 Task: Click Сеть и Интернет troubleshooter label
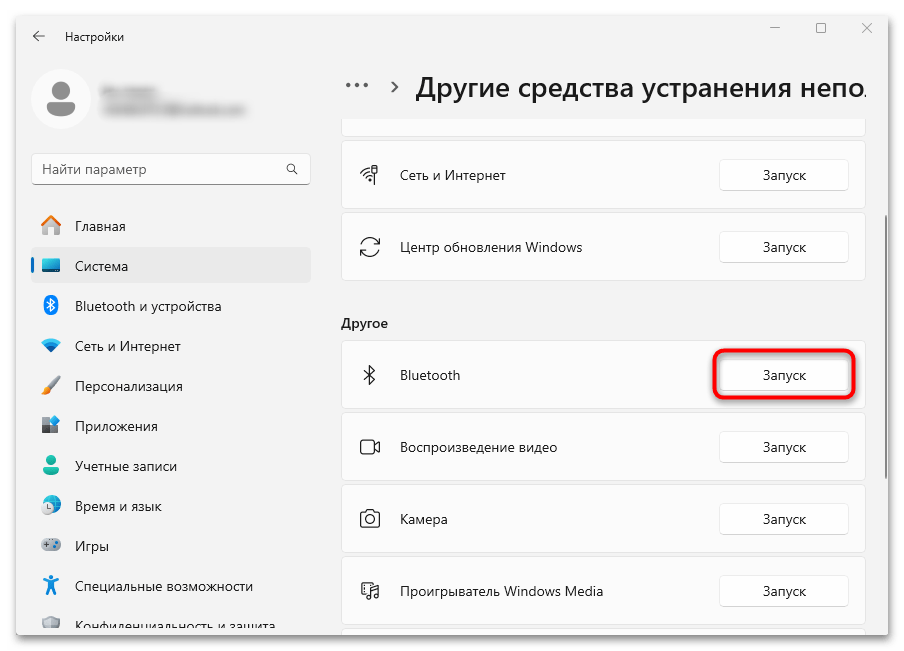(x=453, y=175)
